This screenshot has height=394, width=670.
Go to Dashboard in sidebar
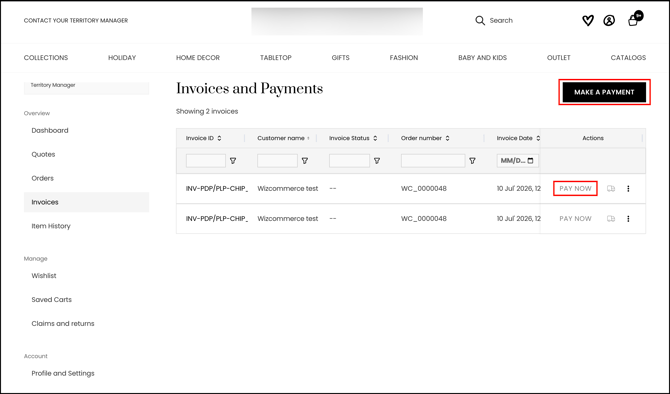(50, 130)
